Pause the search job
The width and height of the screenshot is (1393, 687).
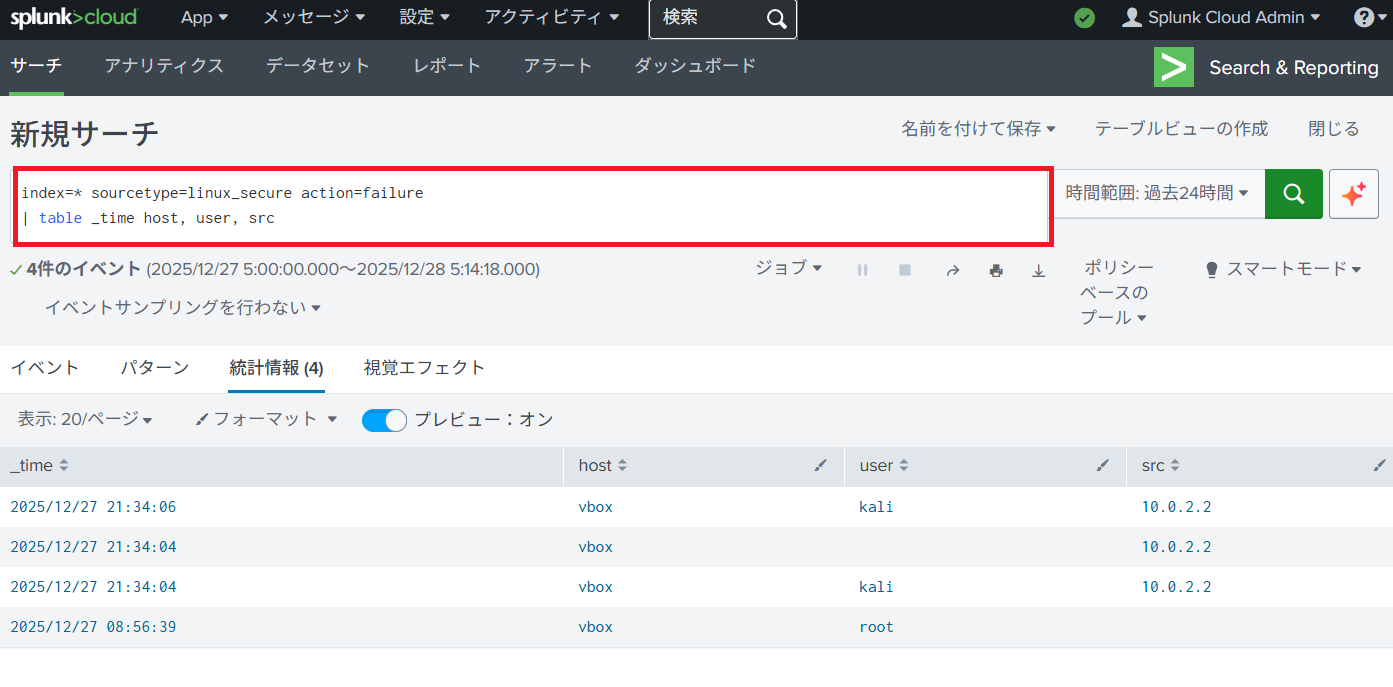click(863, 270)
